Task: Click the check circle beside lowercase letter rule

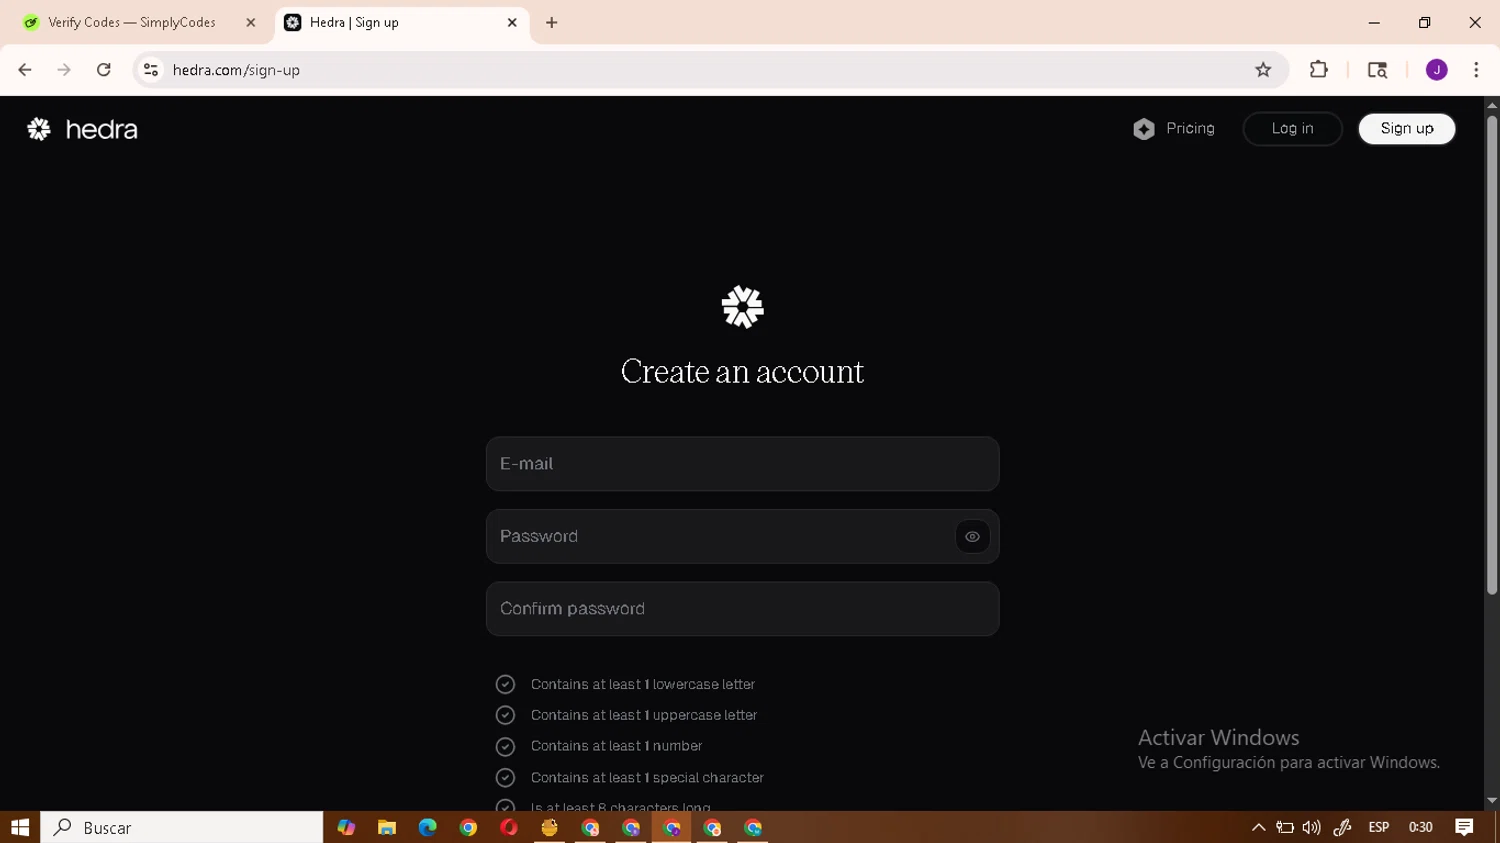Action: (x=505, y=685)
